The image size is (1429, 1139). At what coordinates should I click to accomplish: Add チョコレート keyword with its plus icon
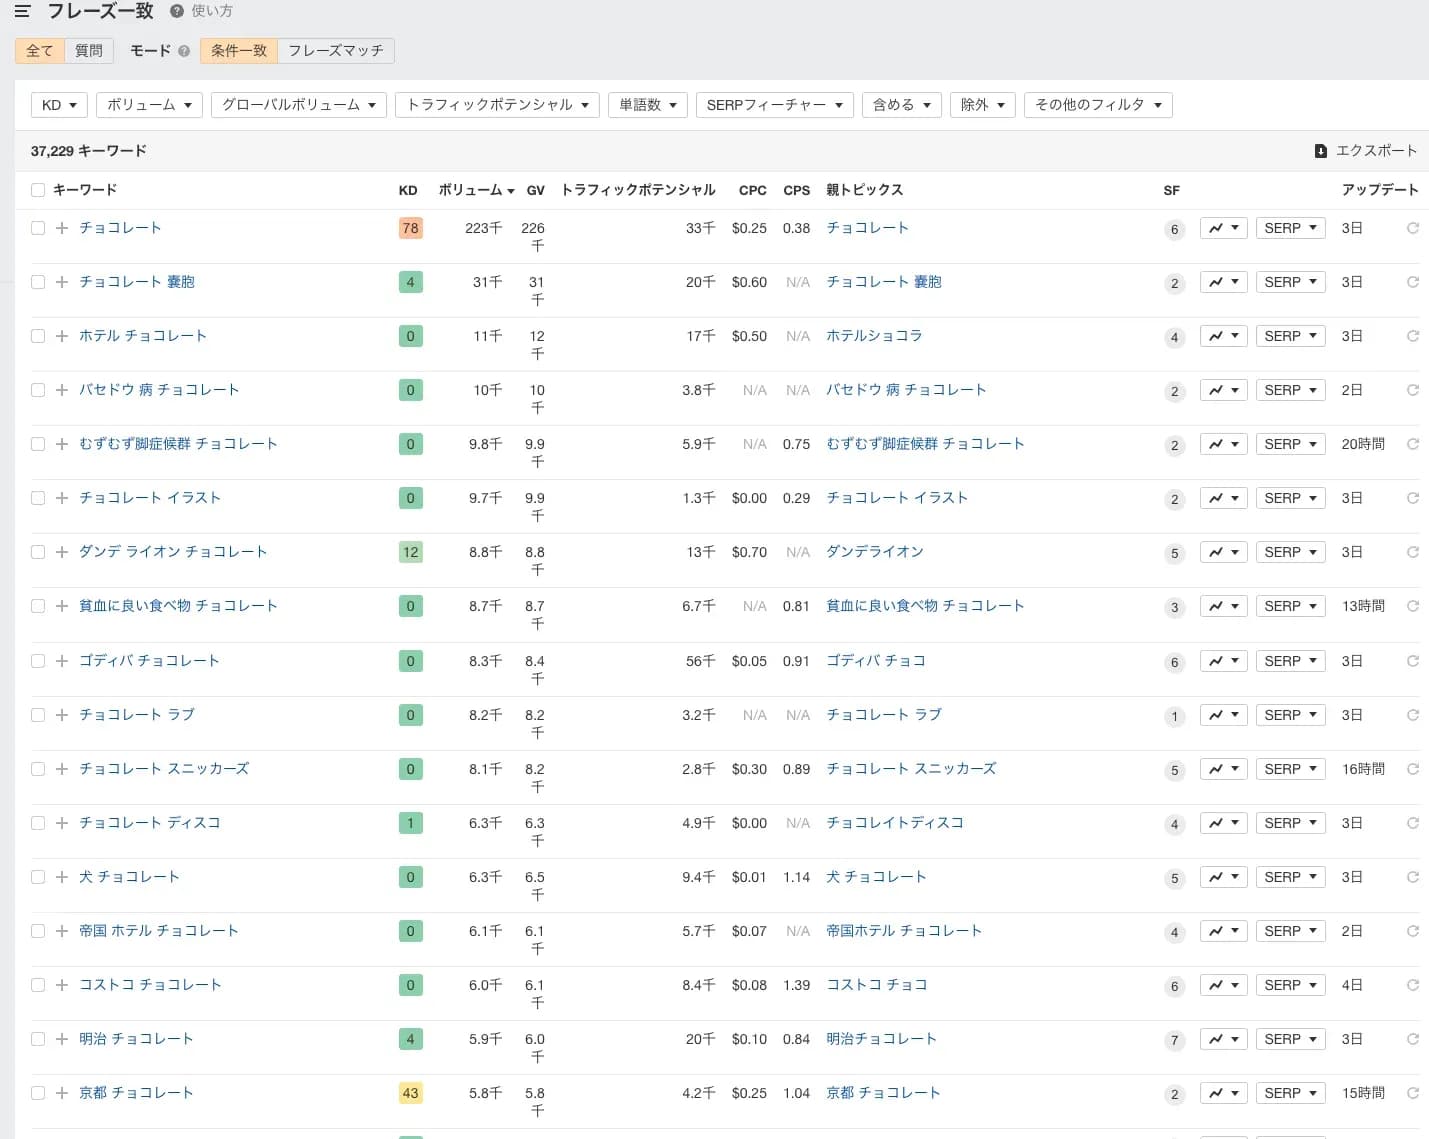(x=62, y=228)
